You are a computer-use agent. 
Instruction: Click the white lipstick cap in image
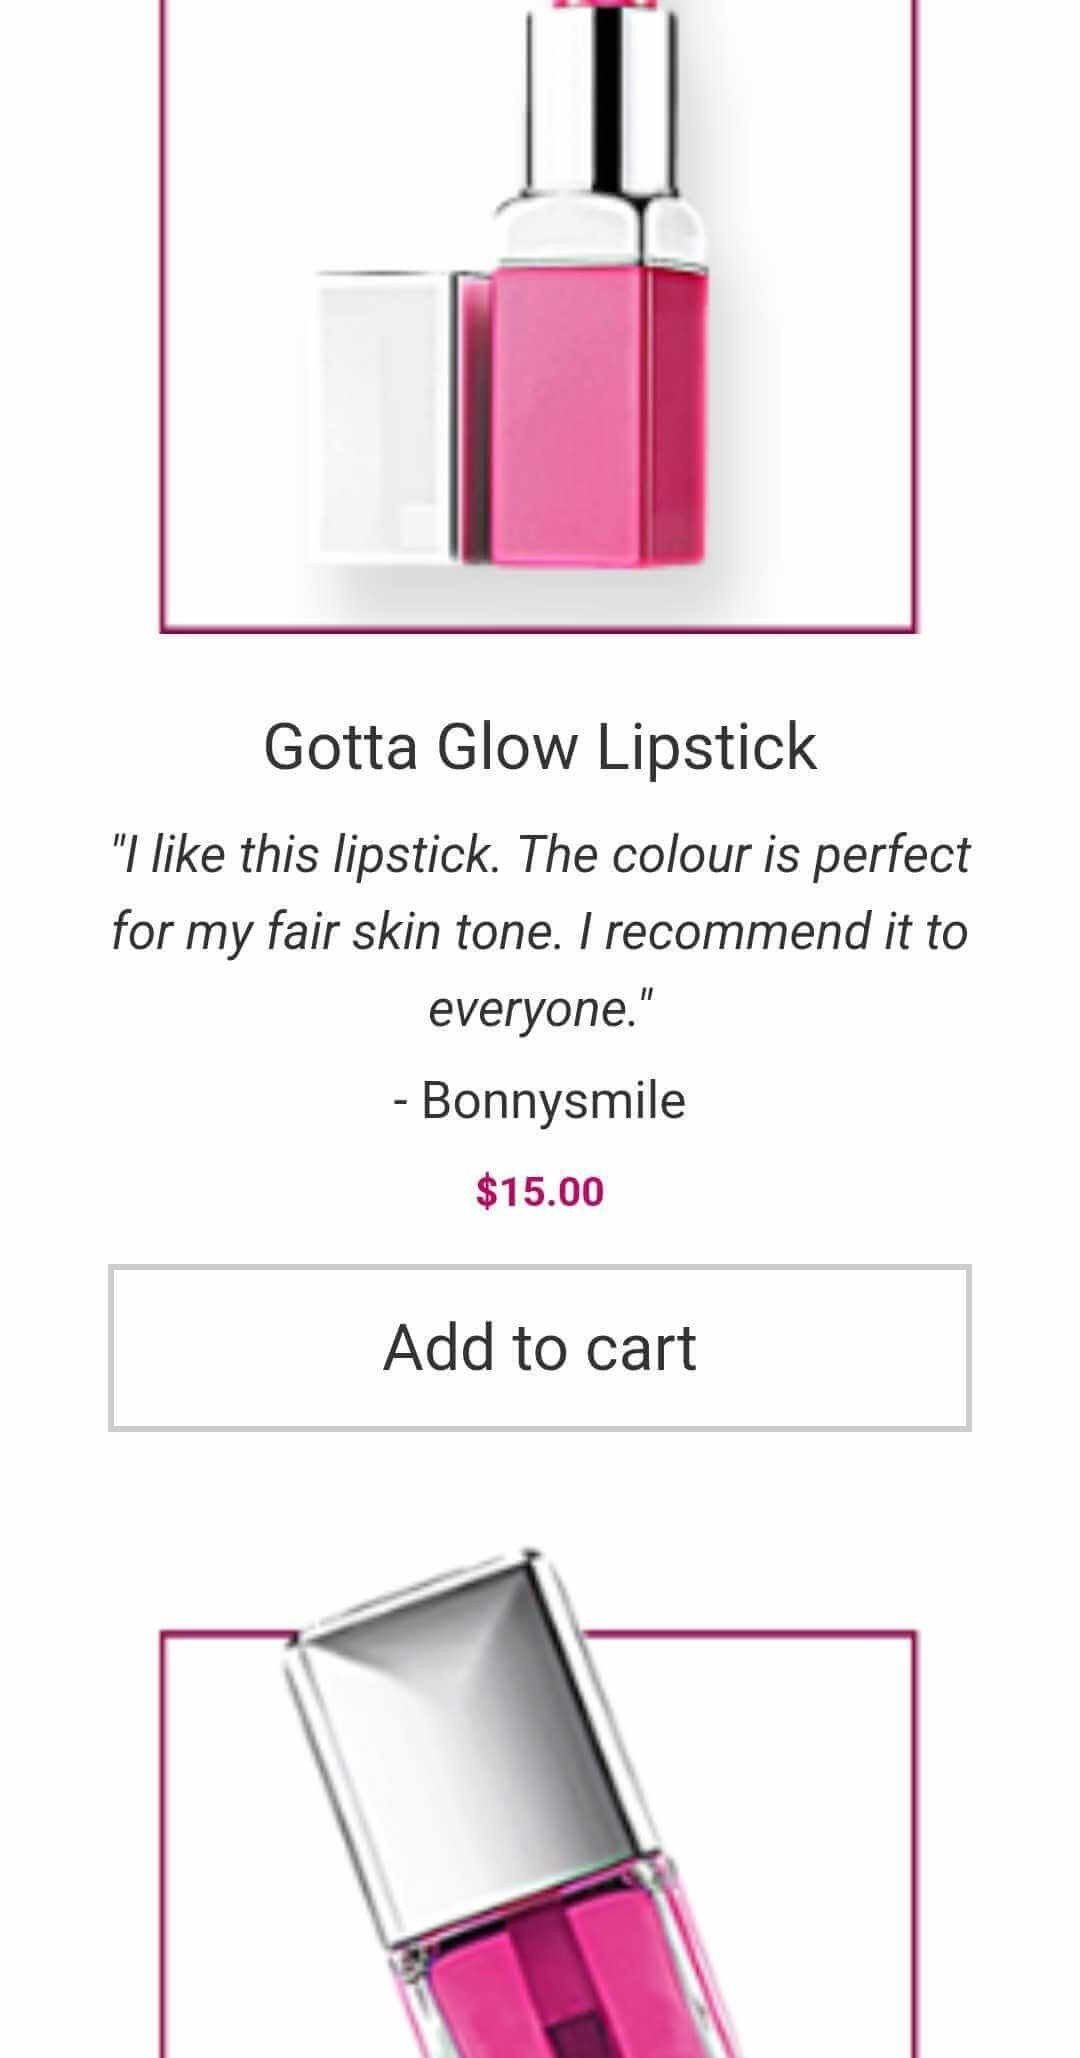[x=385, y=415]
